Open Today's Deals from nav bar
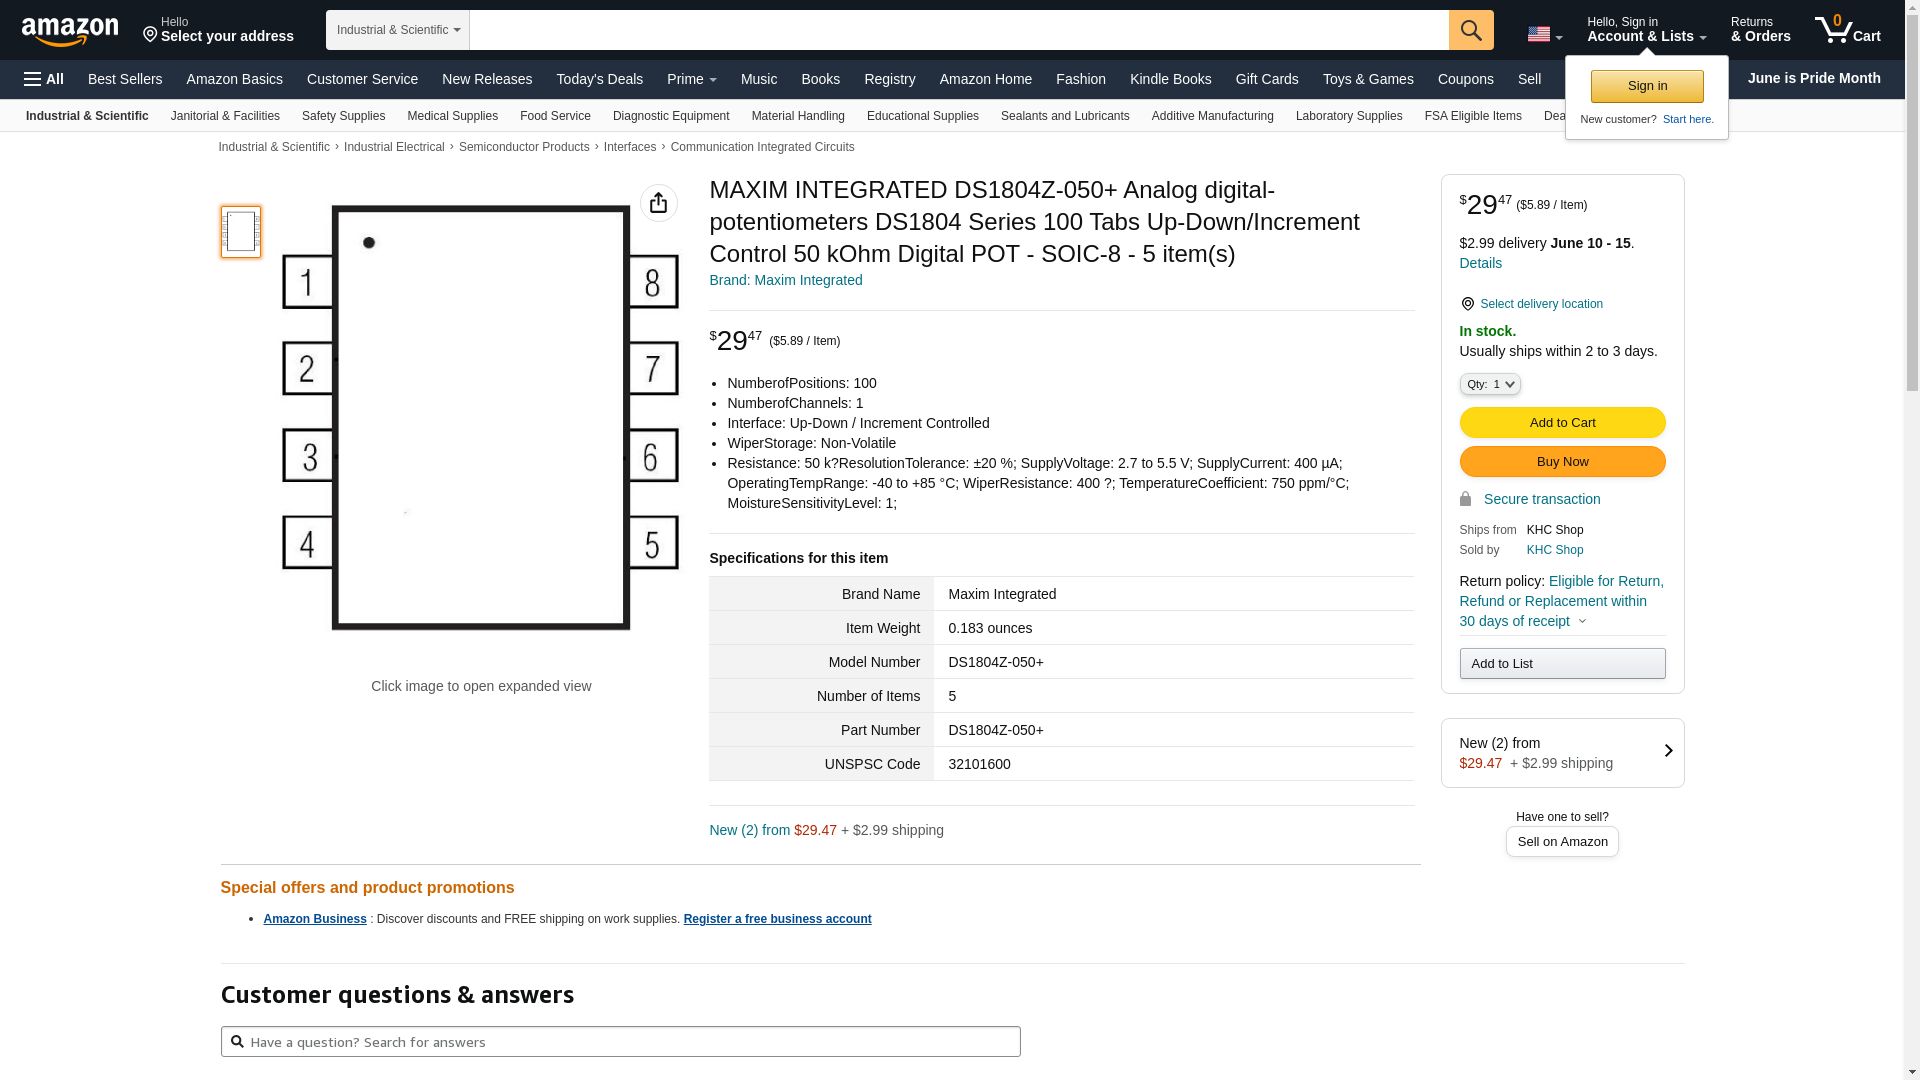 point(599,79)
